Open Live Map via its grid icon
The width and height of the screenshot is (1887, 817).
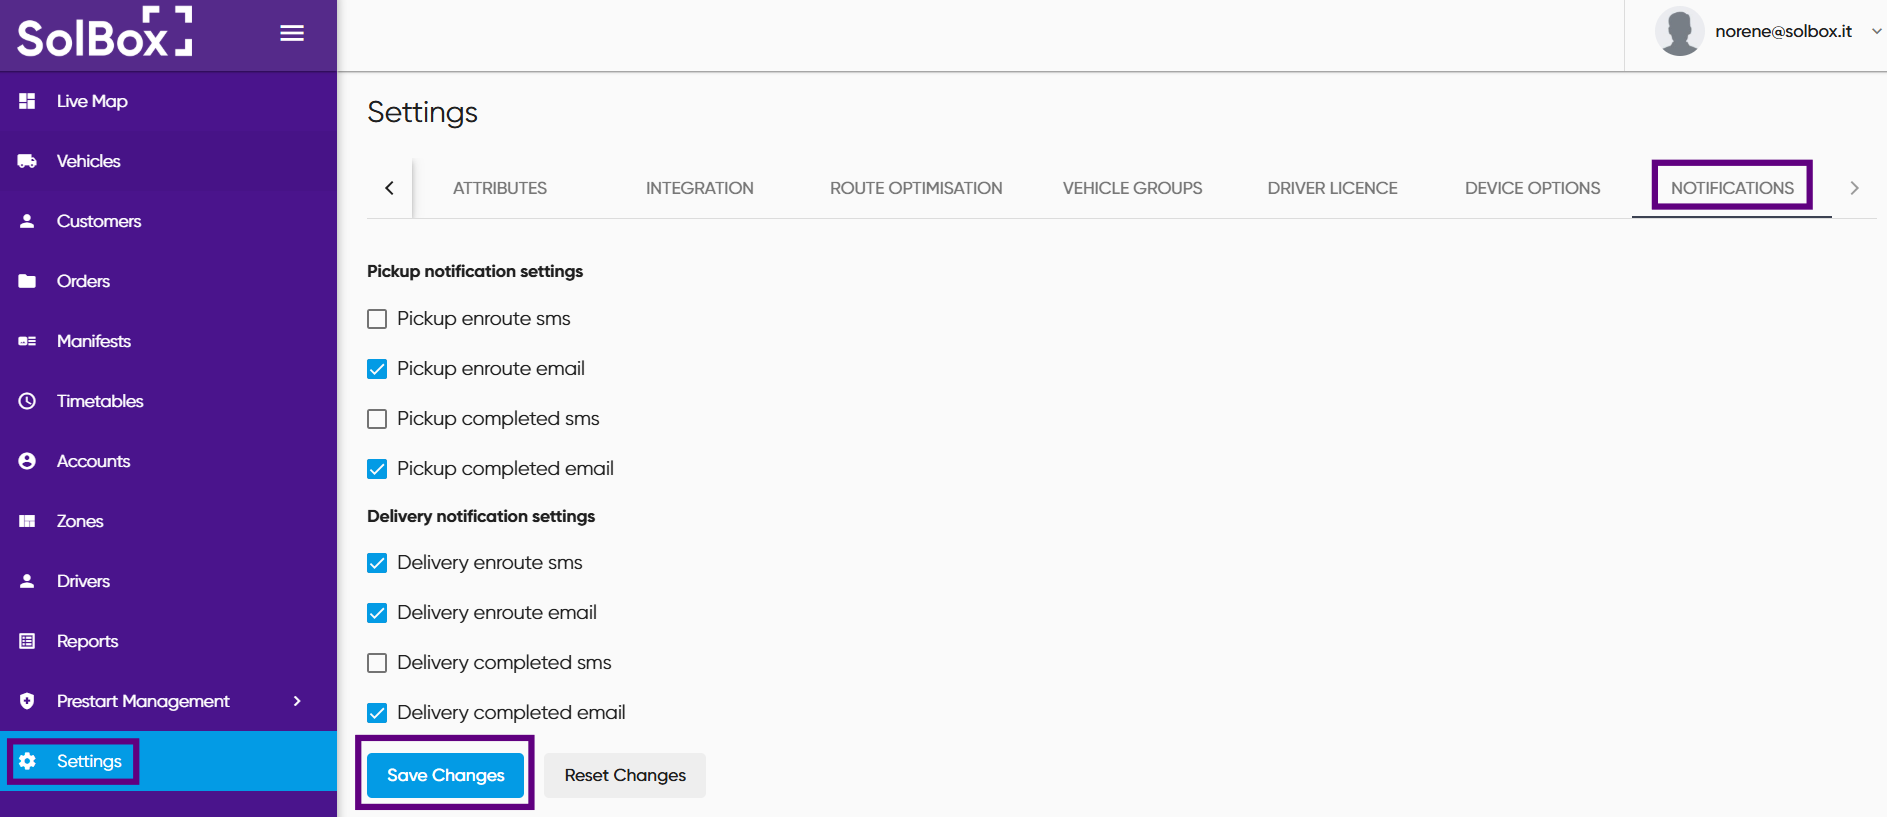point(27,101)
